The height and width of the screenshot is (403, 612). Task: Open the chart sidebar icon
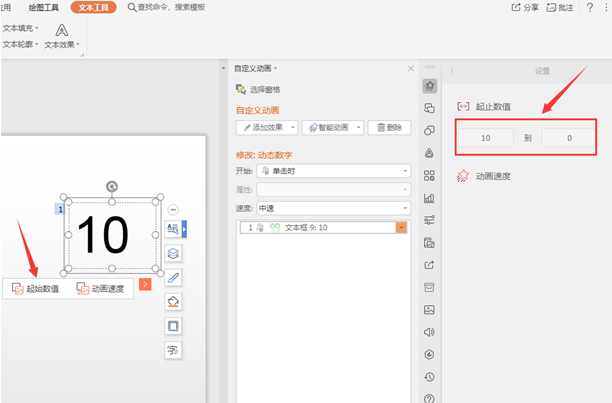coord(429,198)
